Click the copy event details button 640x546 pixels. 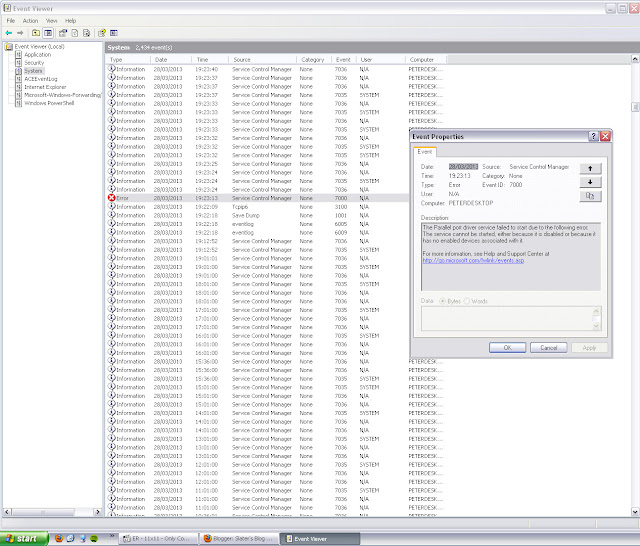point(590,196)
